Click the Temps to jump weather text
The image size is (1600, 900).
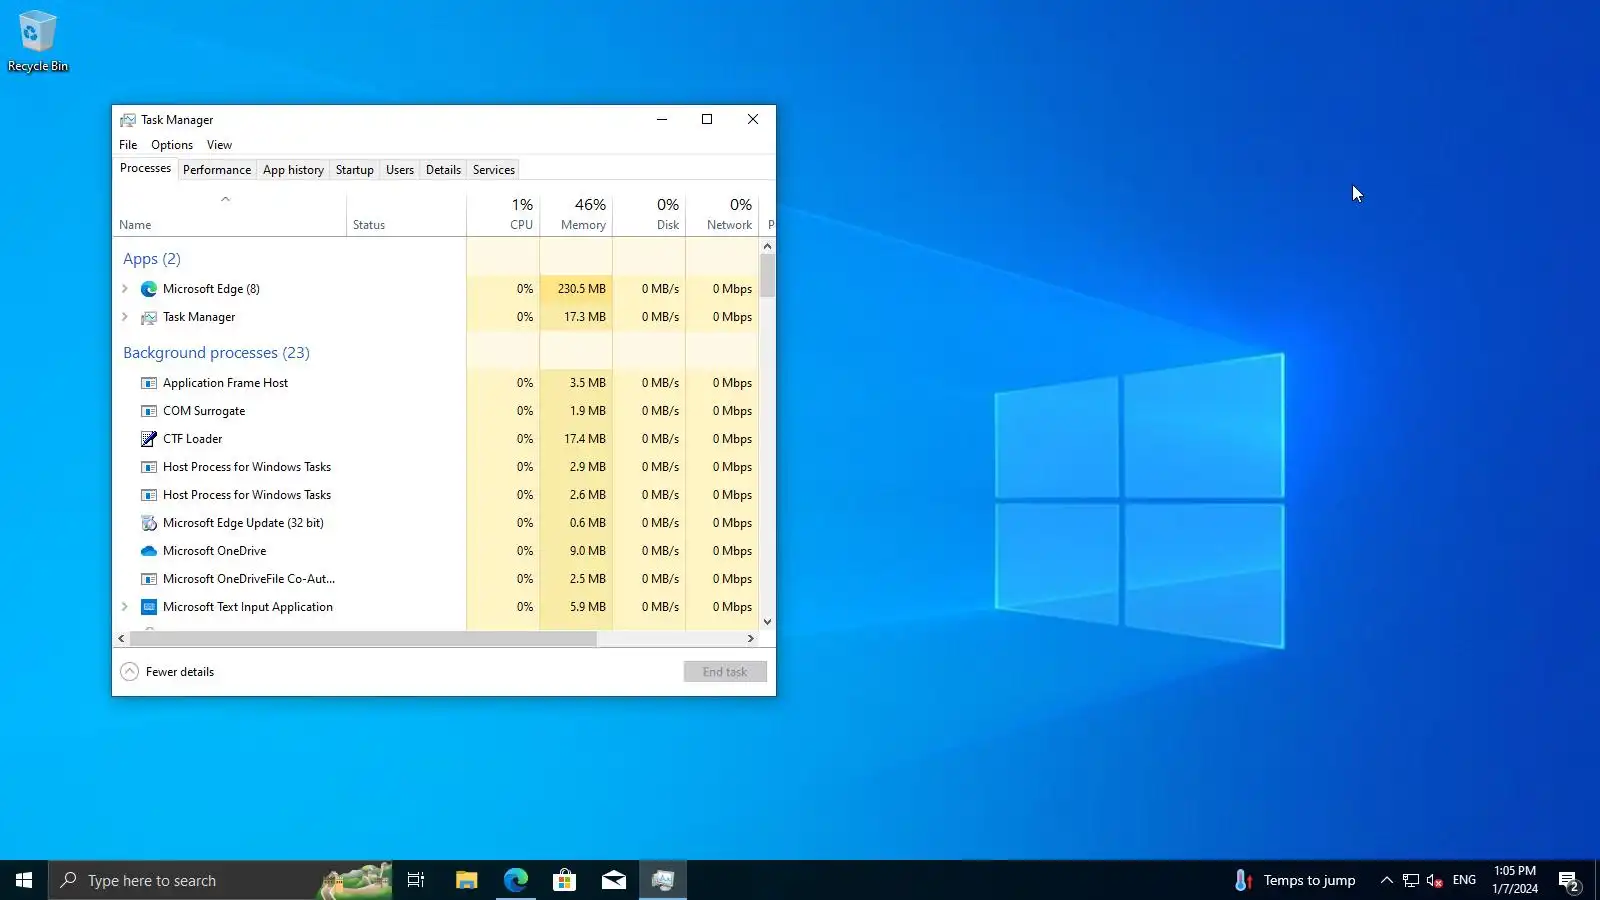[1309, 880]
